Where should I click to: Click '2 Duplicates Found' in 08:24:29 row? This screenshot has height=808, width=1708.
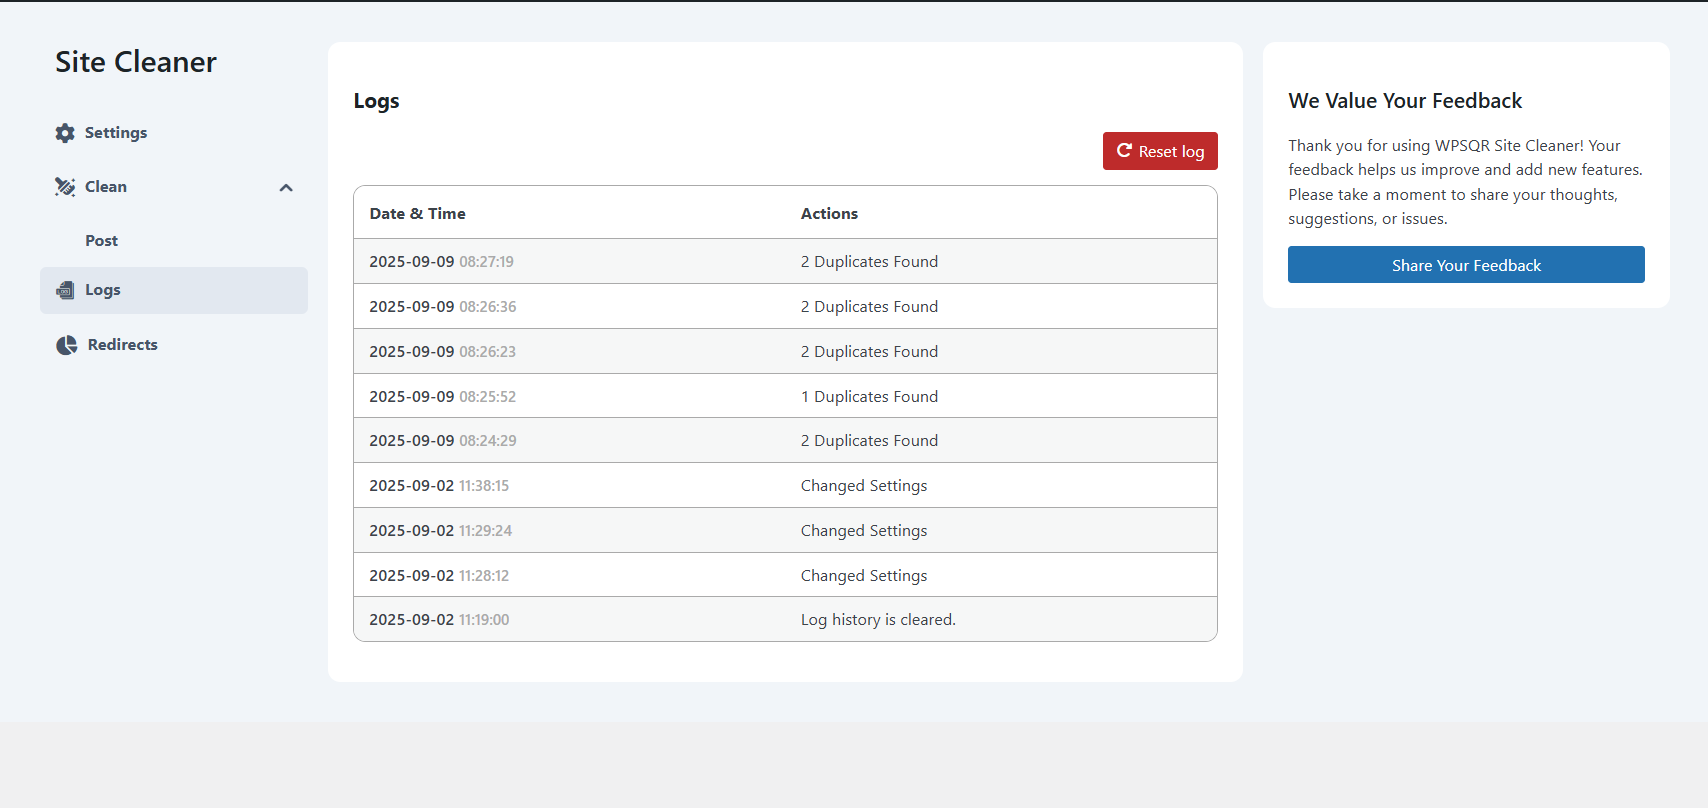tap(869, 441)
